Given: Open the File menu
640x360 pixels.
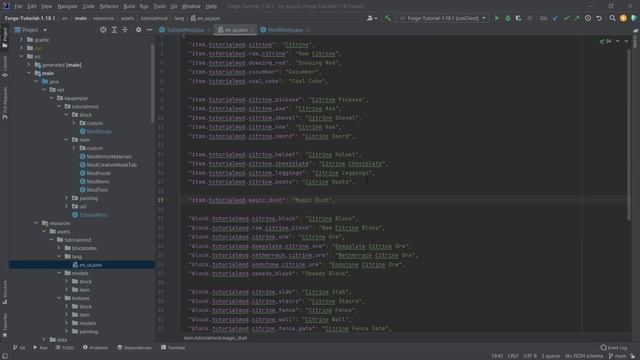Looking at the screenshot, I should click(x=18, y=6).
